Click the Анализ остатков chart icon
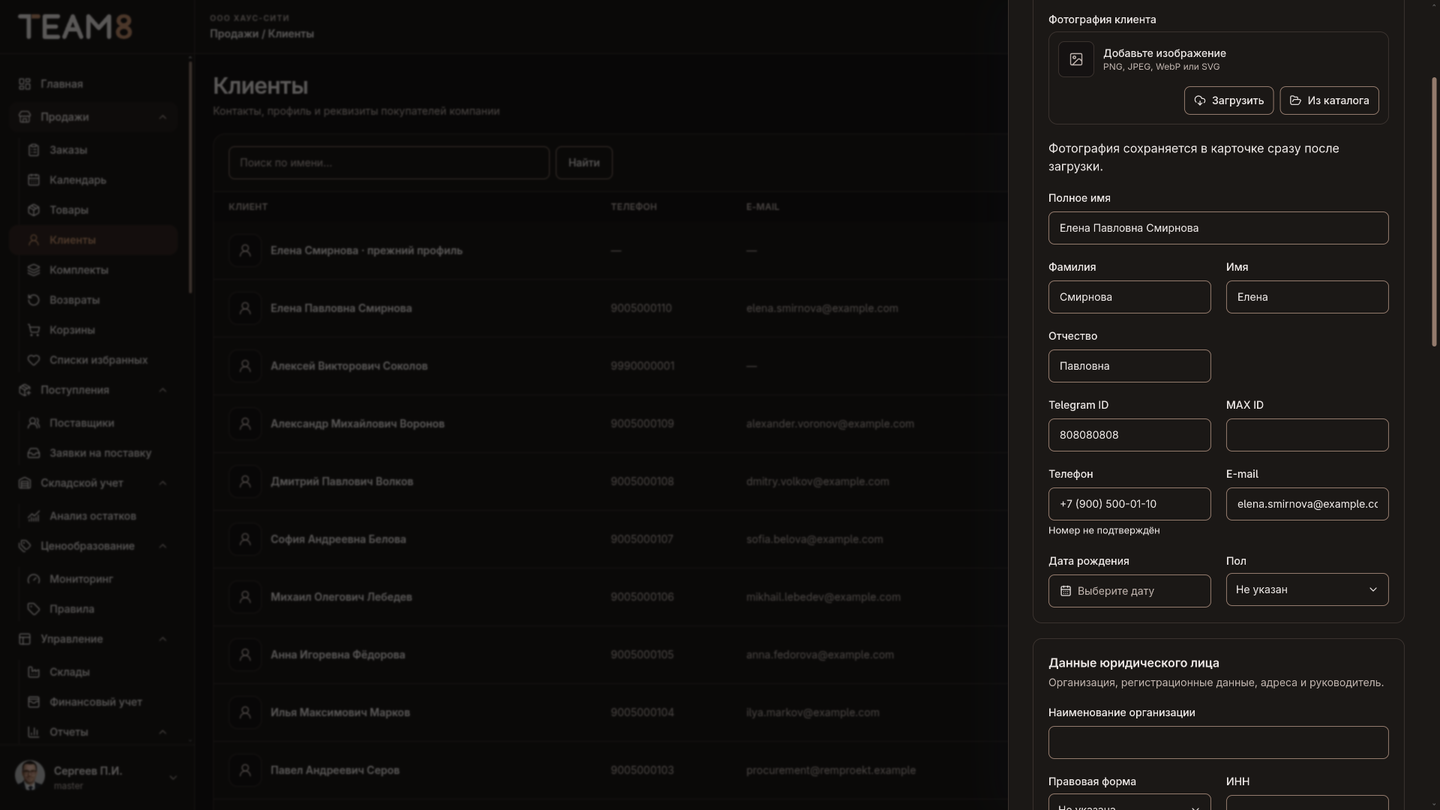The width and height of the screenshot is (1440, 810). pyautogui.click(x=34, y=516)
